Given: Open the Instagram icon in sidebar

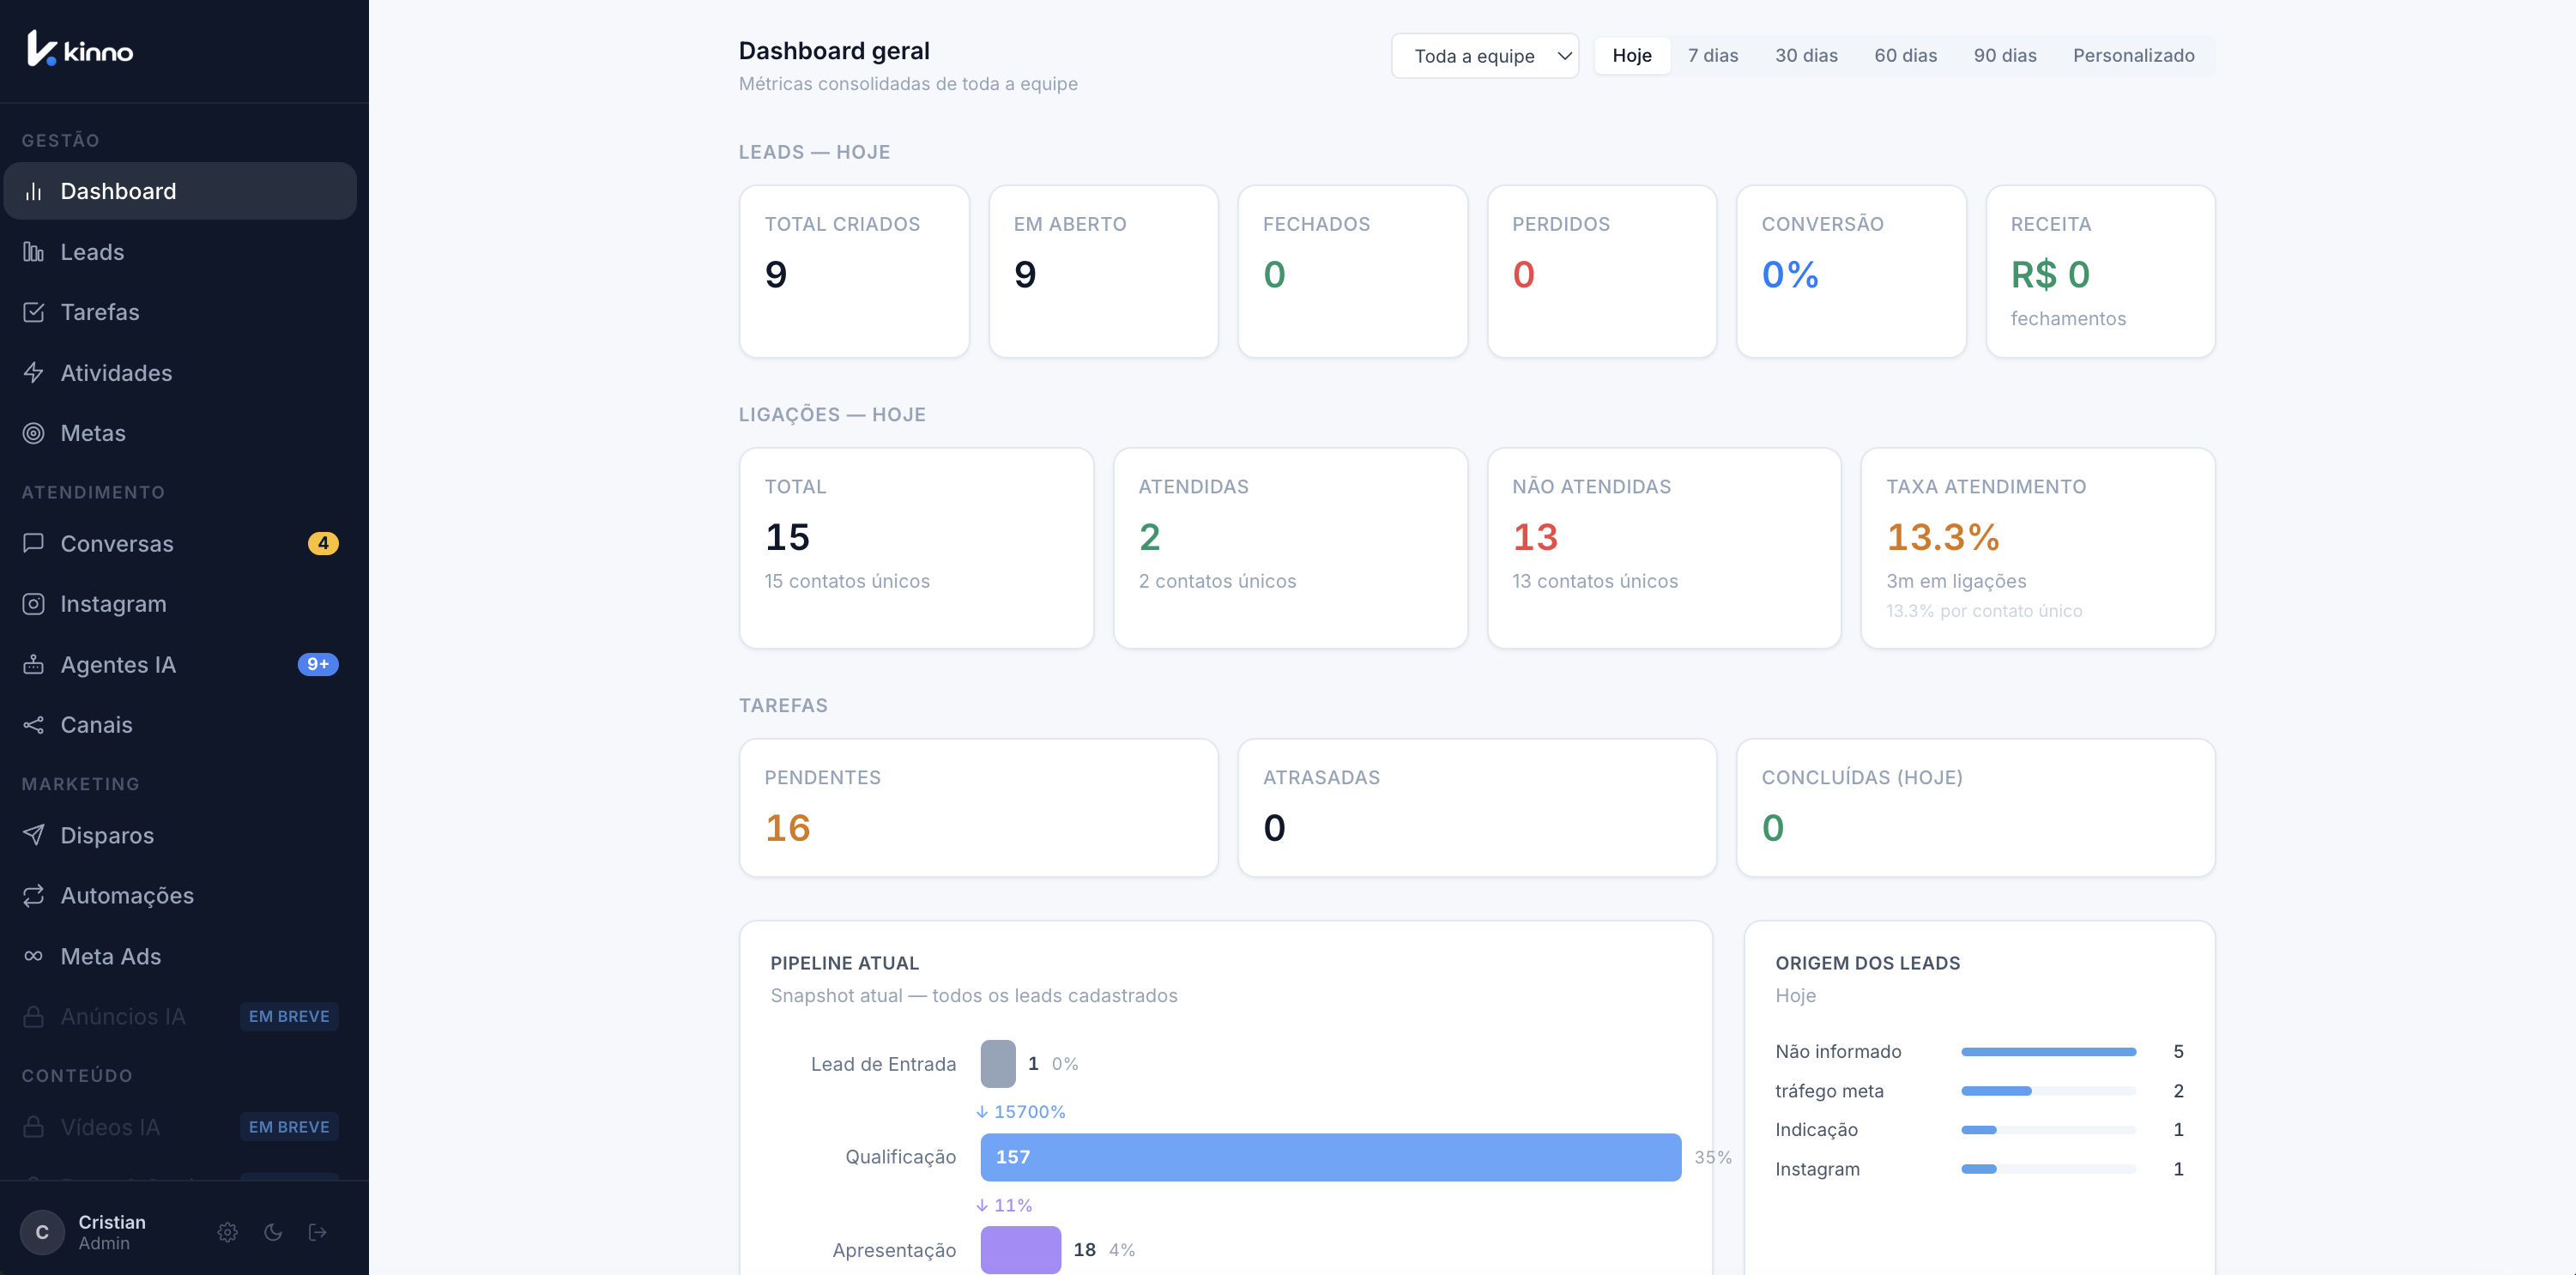Looking at the screenshot, I should tap(33, 604).
